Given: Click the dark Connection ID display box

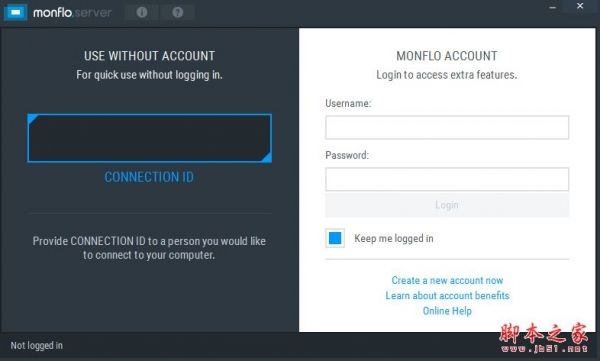Looking at the screenshot, I should coord(150,138).
